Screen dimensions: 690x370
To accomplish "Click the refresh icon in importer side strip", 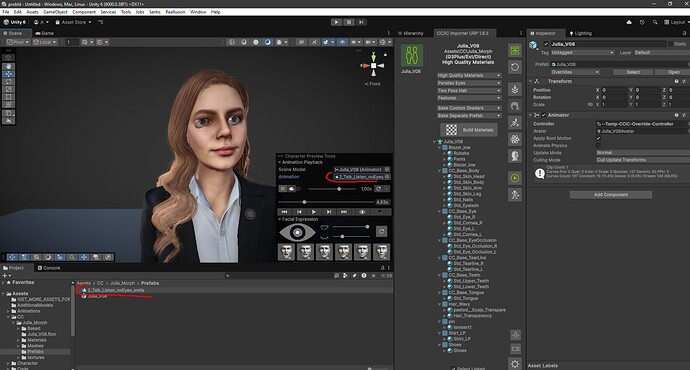I will tap(515, 67).
